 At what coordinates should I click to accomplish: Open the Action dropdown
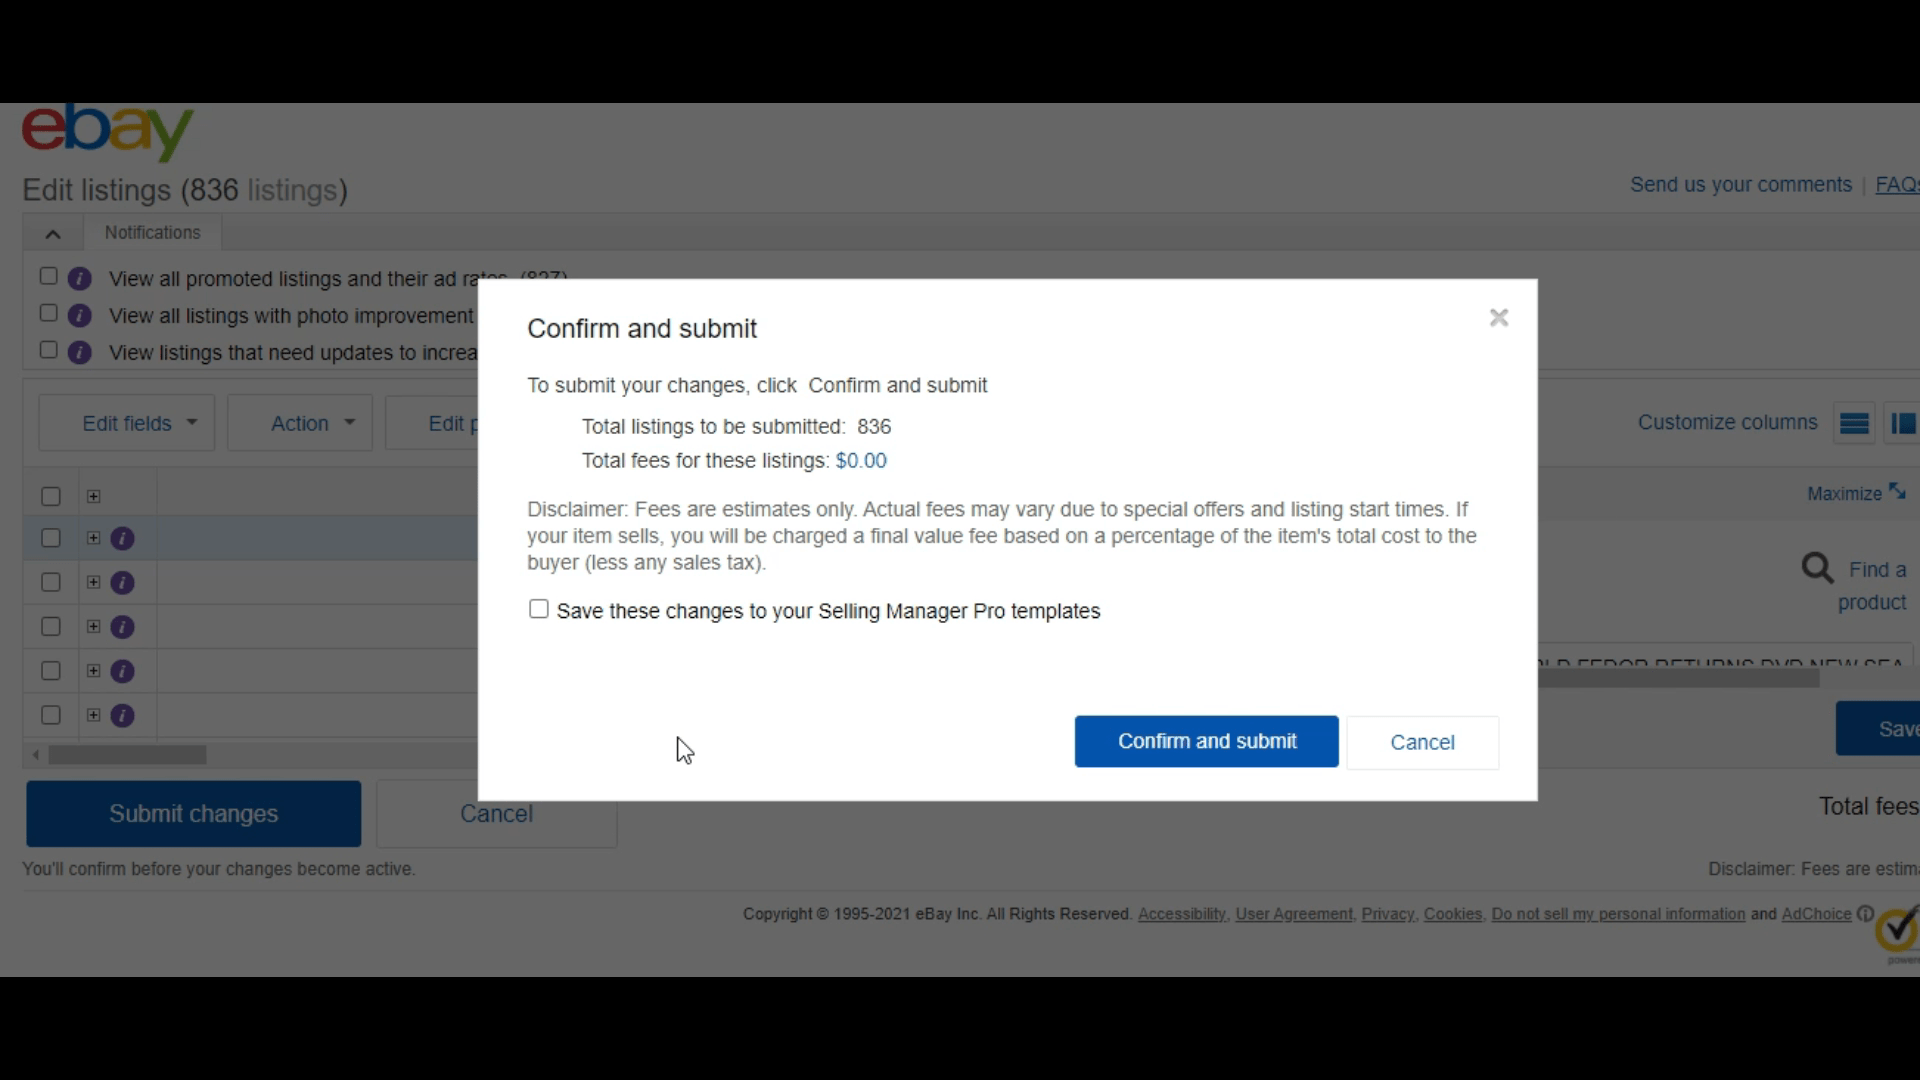click(x=299, y=423)
